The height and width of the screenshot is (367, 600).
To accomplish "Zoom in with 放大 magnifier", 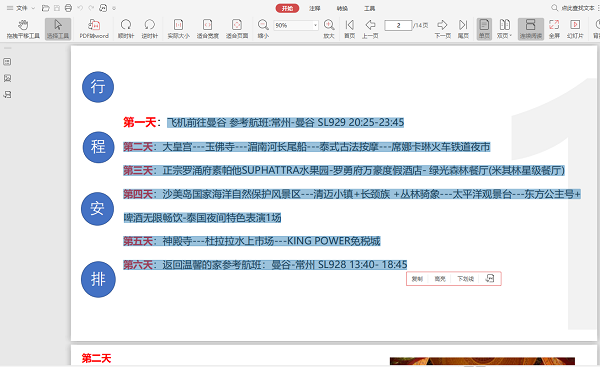I will [x=329, y=29].
